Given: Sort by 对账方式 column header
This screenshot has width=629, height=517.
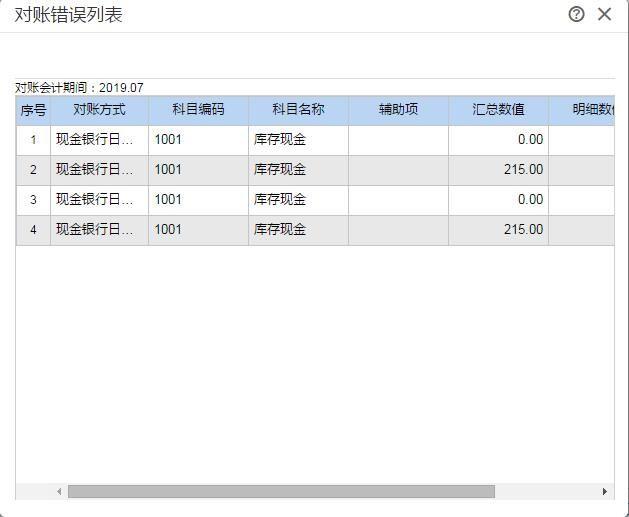Looking at the screenshot, I should click(99, 110).
